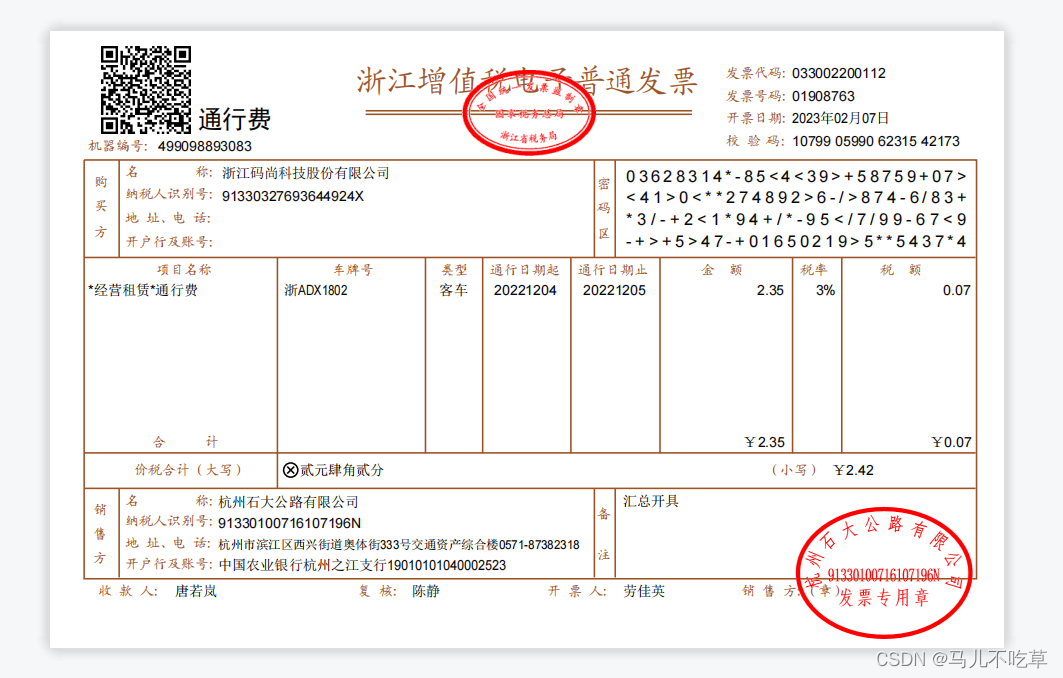Viewport: 1063px width, 678px height.
Task: Select invoice number 01908763
Action: tap(823, 96)
